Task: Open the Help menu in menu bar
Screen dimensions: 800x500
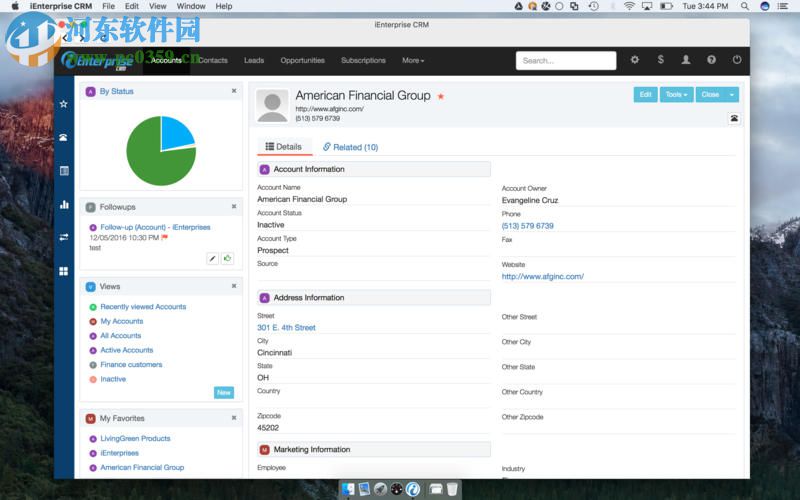Action: pos(223,6)
